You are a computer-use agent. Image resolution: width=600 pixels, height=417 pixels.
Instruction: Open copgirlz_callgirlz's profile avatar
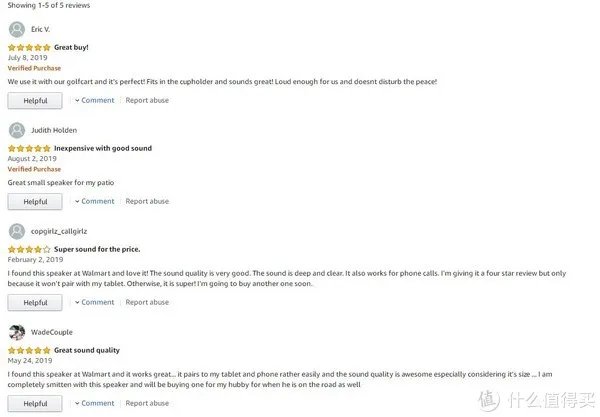pyautogui.click(x=16, y=231)
